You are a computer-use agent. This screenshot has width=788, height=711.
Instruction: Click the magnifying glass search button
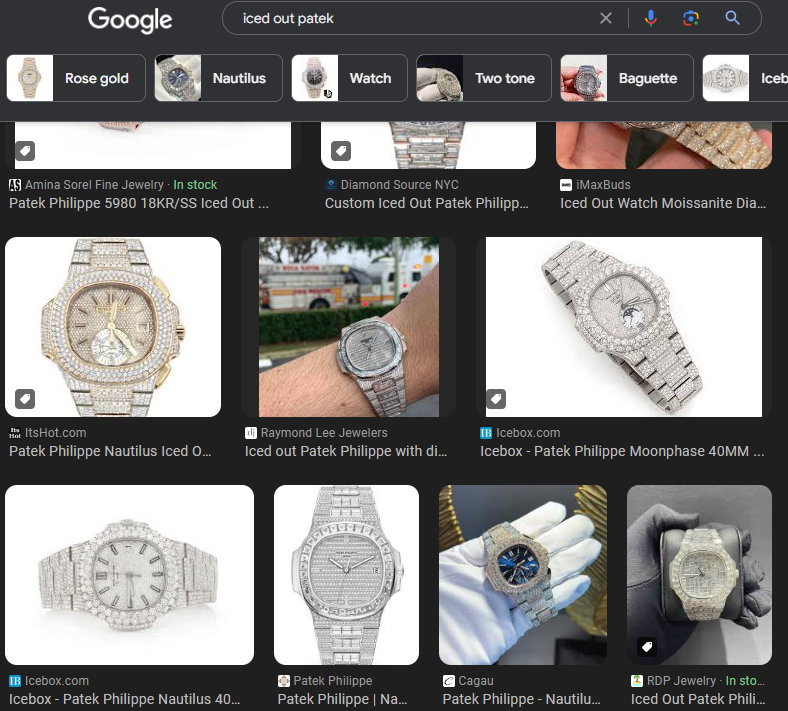pyautogui.click(x=732, y=19)
